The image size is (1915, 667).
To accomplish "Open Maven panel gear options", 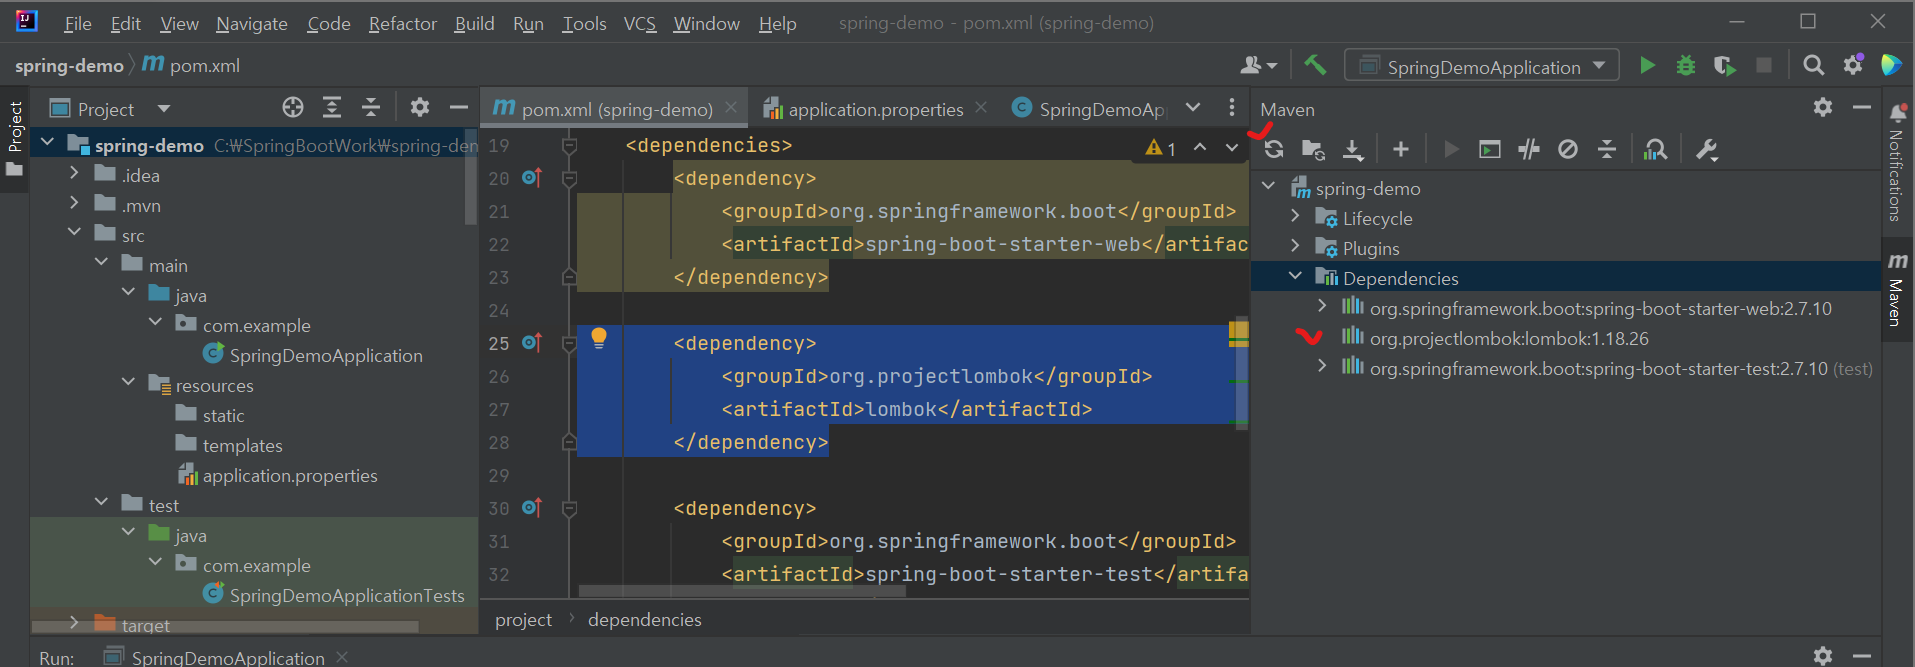I will coord(1823,107).
